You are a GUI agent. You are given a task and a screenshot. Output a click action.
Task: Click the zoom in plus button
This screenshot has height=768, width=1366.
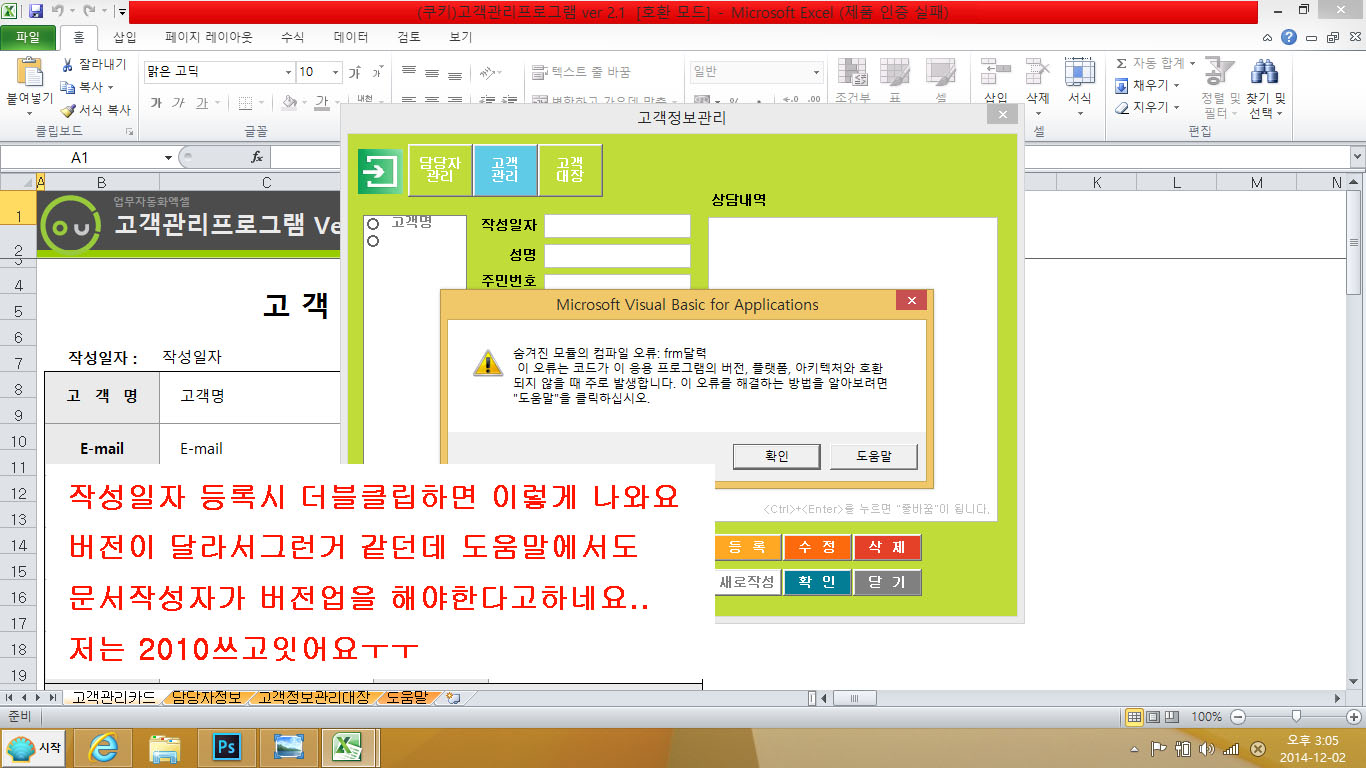1354,717
